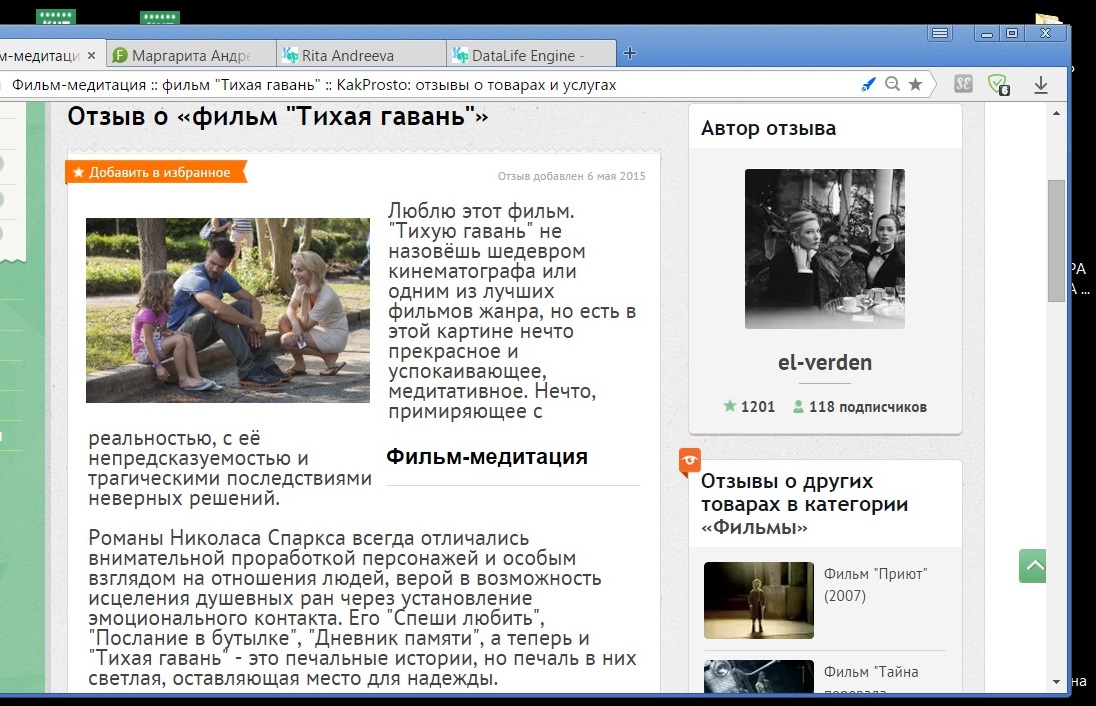The image size is (1096, 706).
Task: Click the Отзыв о «фильм "Тихая гавань"» title
Action: (x=277, y=116)
